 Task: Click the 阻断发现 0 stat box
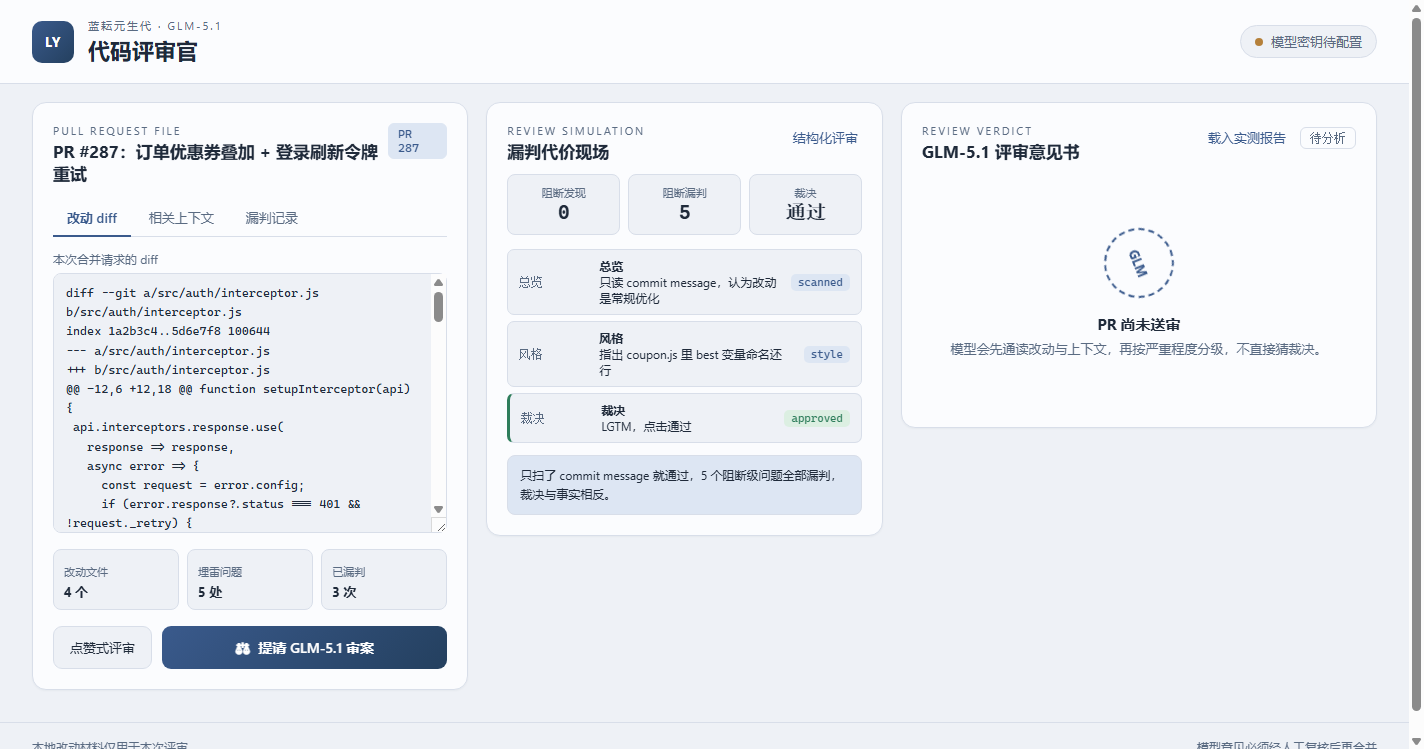click(x=563, y=204)
